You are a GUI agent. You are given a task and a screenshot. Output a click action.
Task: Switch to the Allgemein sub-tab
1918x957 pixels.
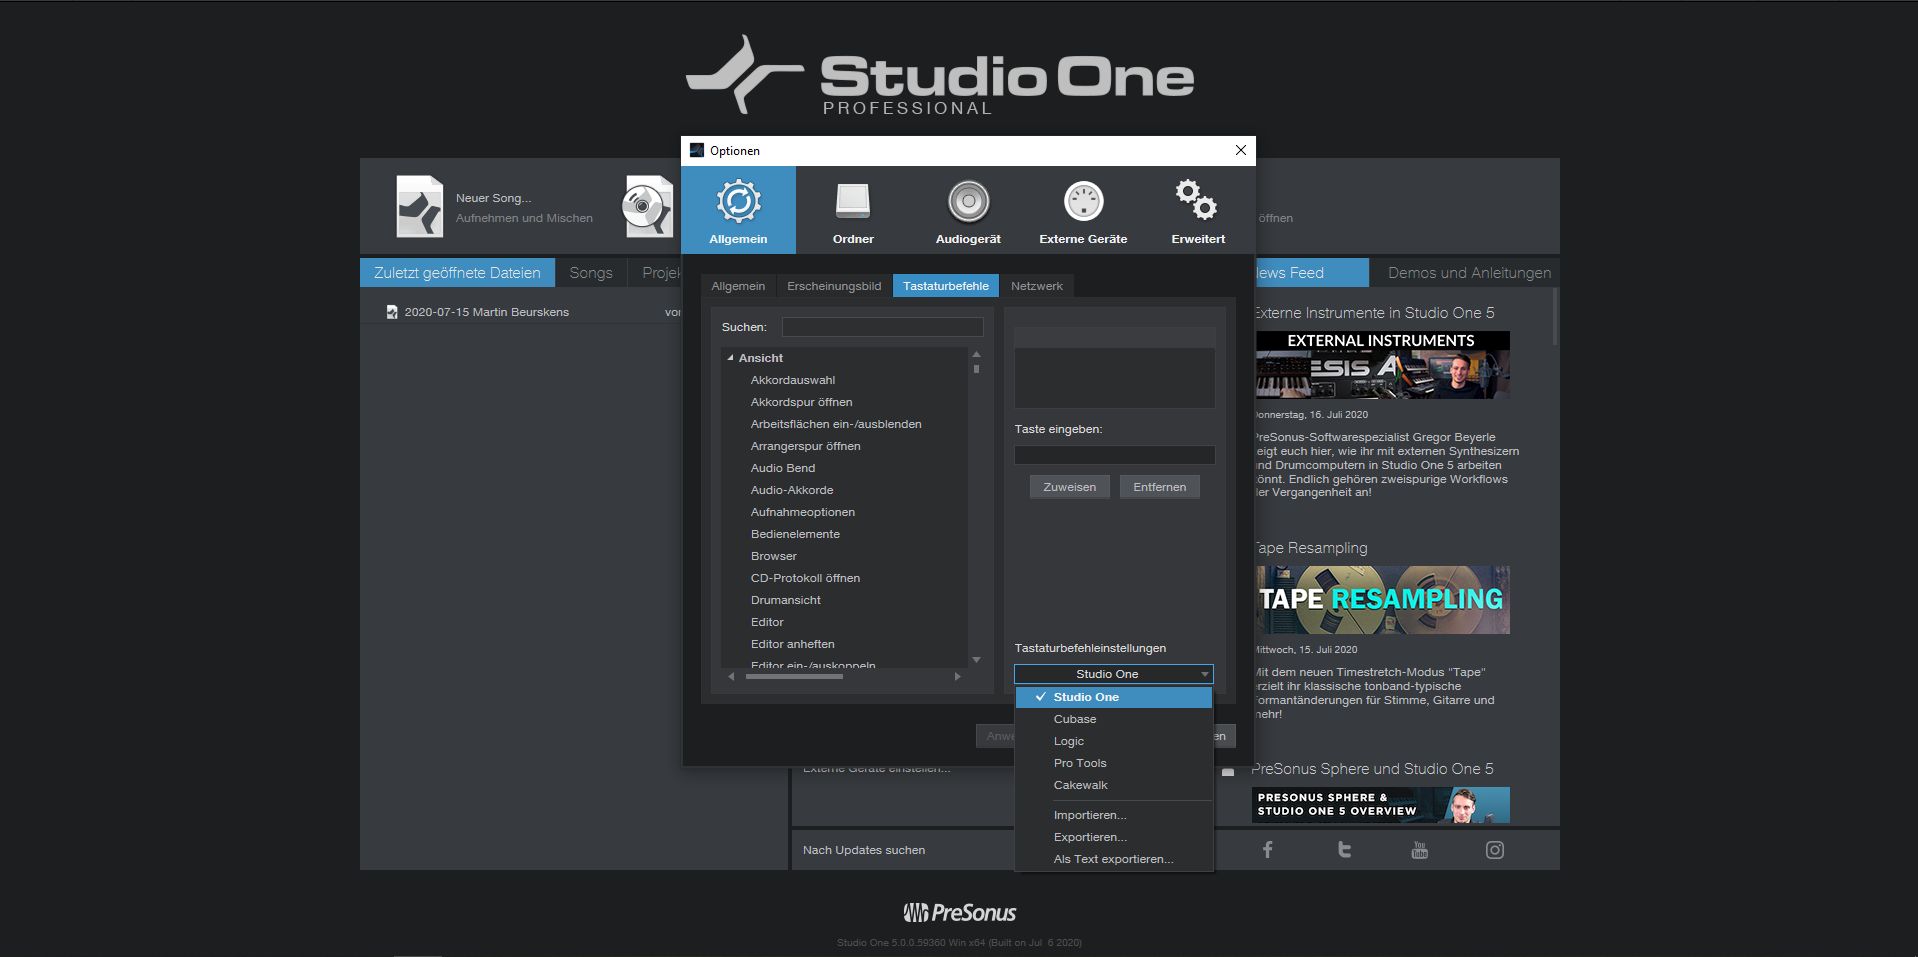click(x=738, y=286)
